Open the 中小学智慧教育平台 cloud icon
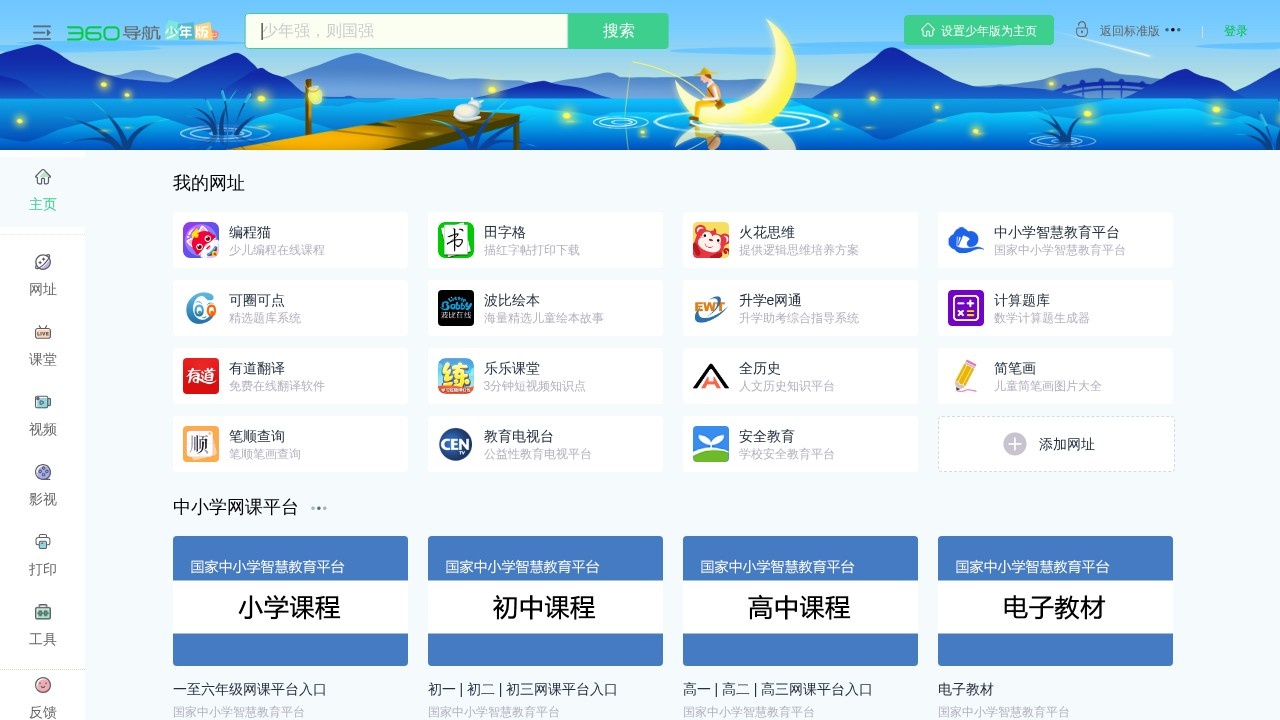This screenshot has width=1280, height=720. coord(966,240)
